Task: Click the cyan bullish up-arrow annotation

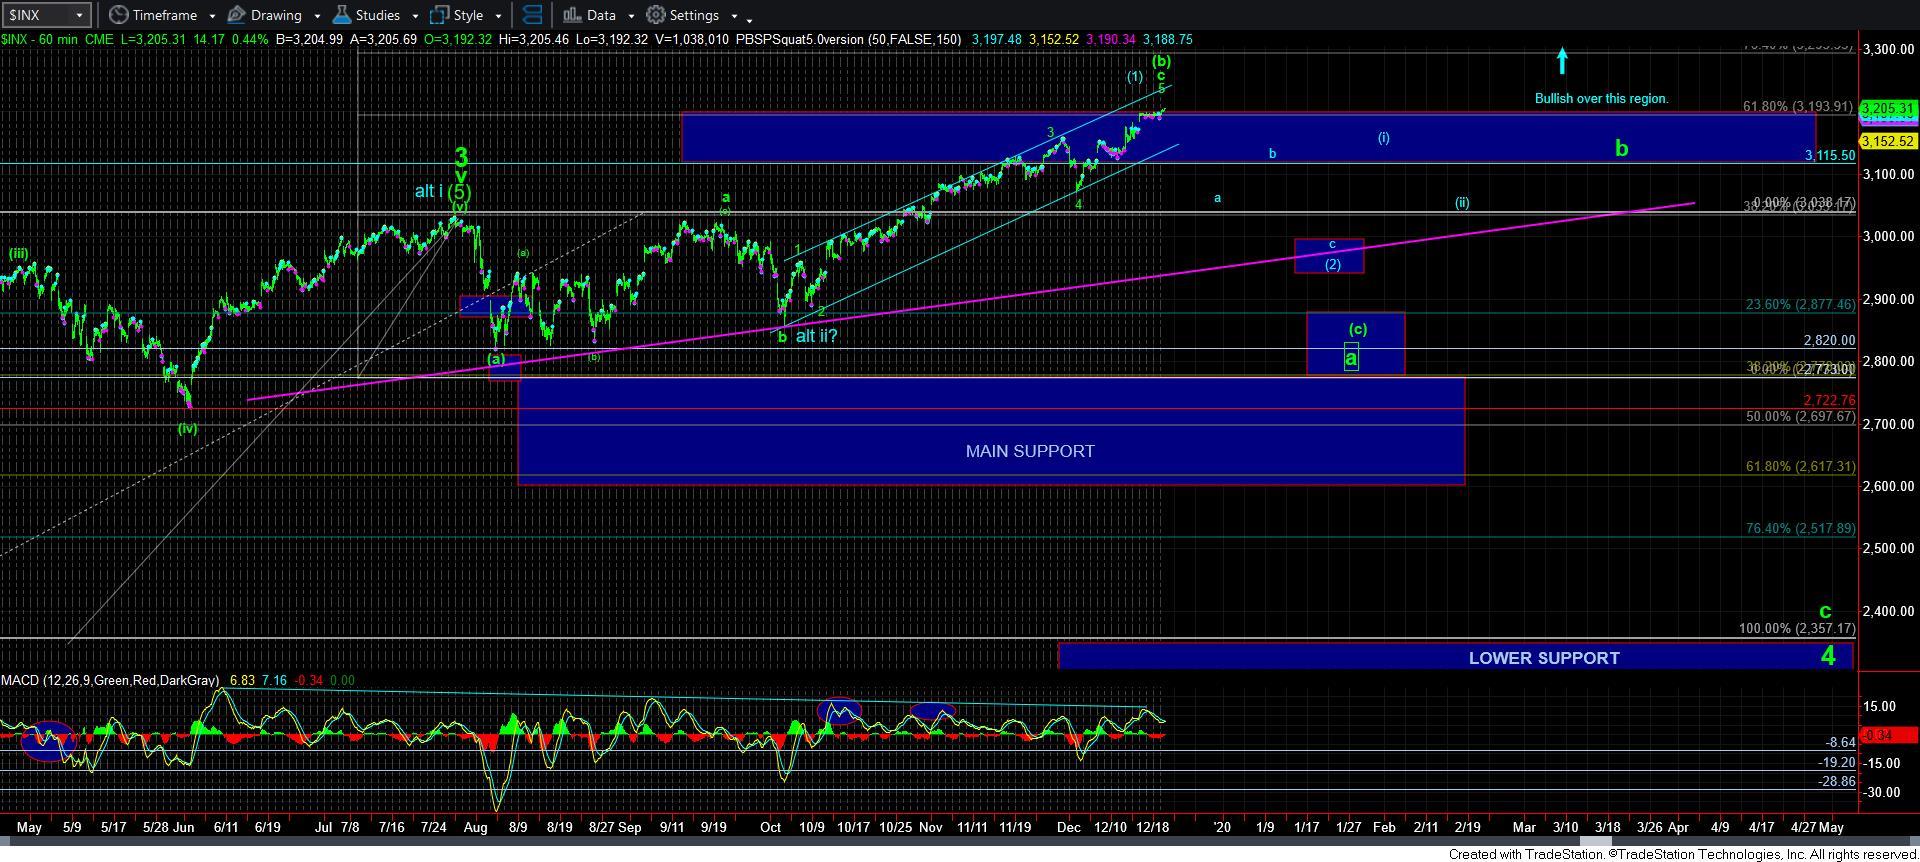Action: (1562, 61)
